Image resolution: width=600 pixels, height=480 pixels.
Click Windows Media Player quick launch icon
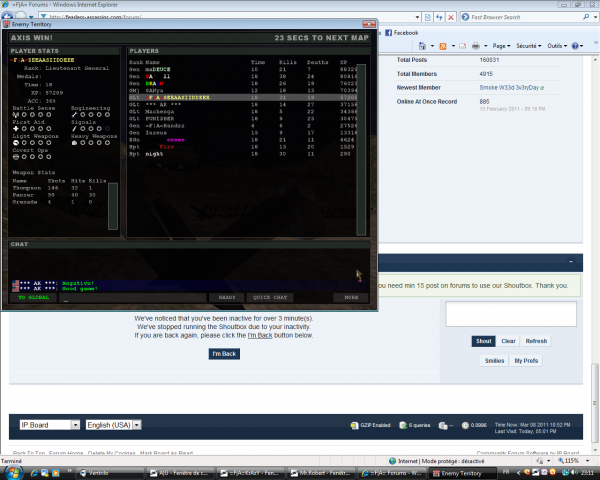(55, 473)
